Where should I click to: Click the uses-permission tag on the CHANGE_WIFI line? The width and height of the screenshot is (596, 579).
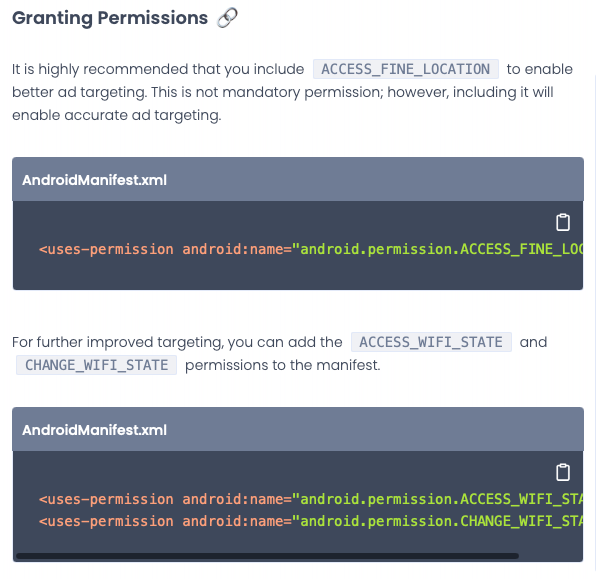(106, 521)
